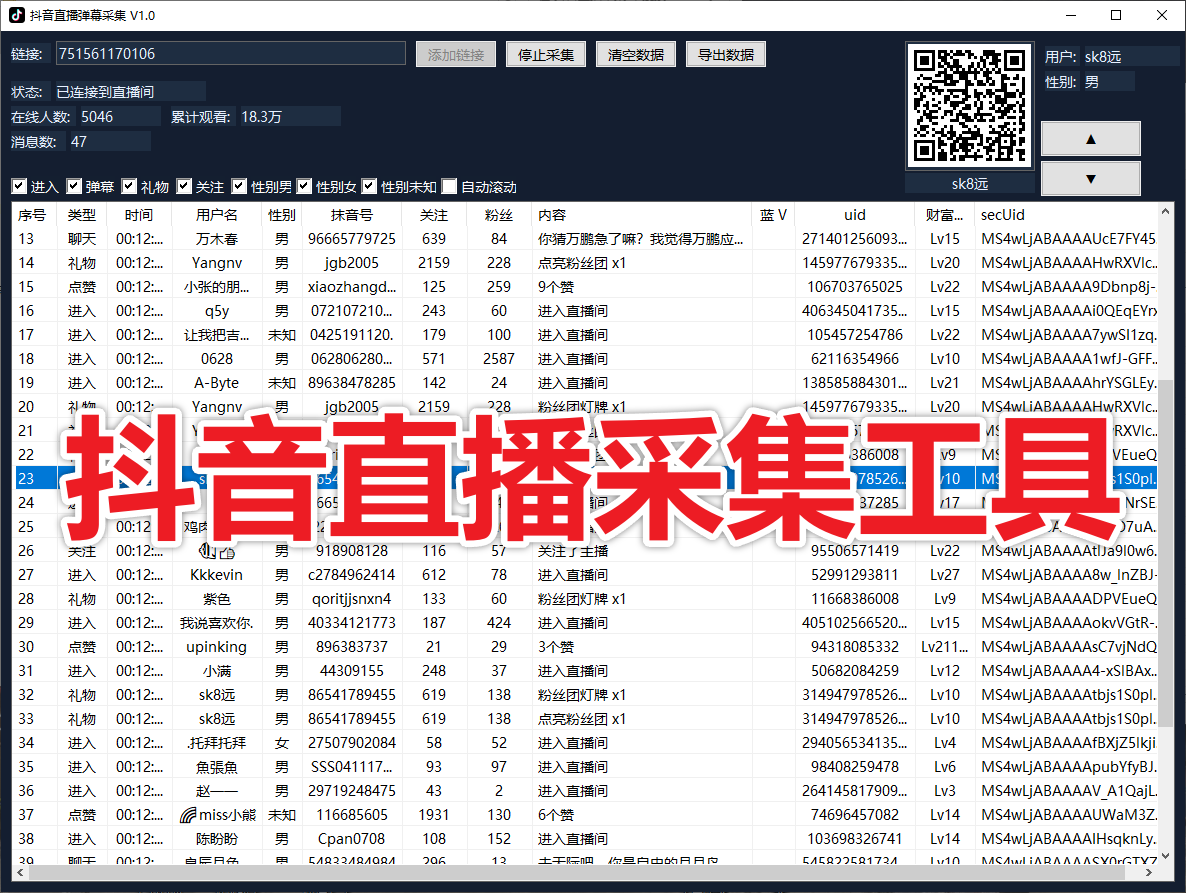Disable the 礼物 gift filter checkbox
The image size is (1186, 893).
(130, 186)
